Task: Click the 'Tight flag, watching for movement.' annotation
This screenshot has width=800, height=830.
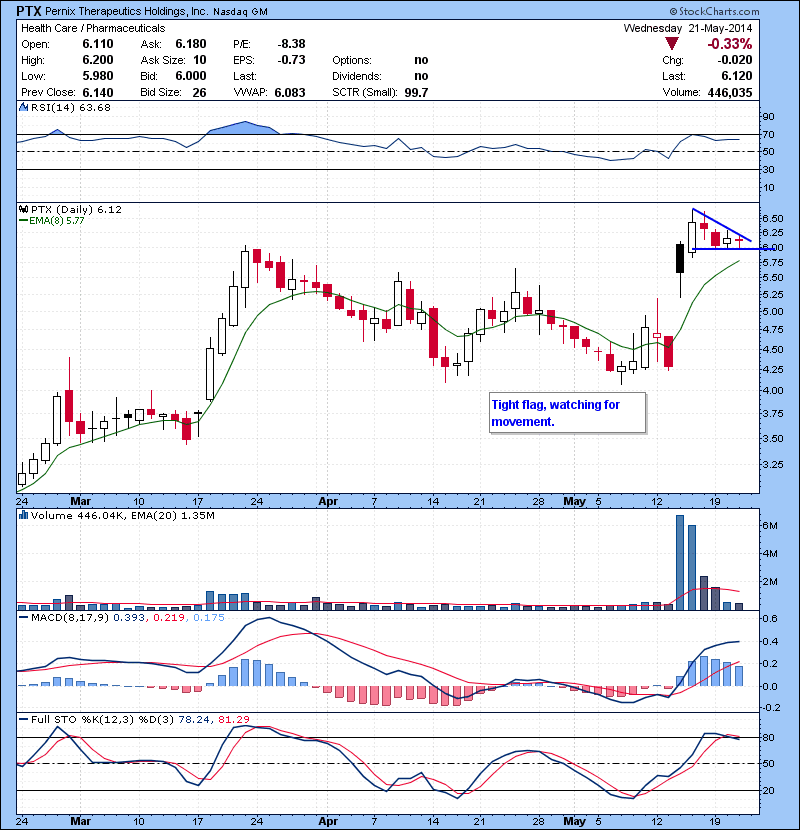Action: point(568,413)
